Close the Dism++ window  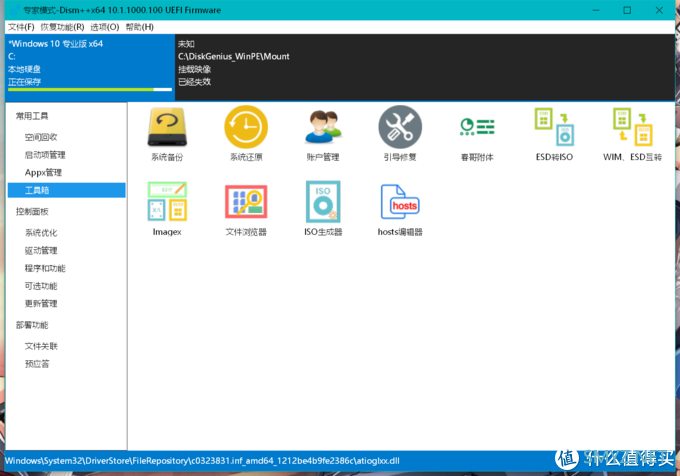coord(659,10)
